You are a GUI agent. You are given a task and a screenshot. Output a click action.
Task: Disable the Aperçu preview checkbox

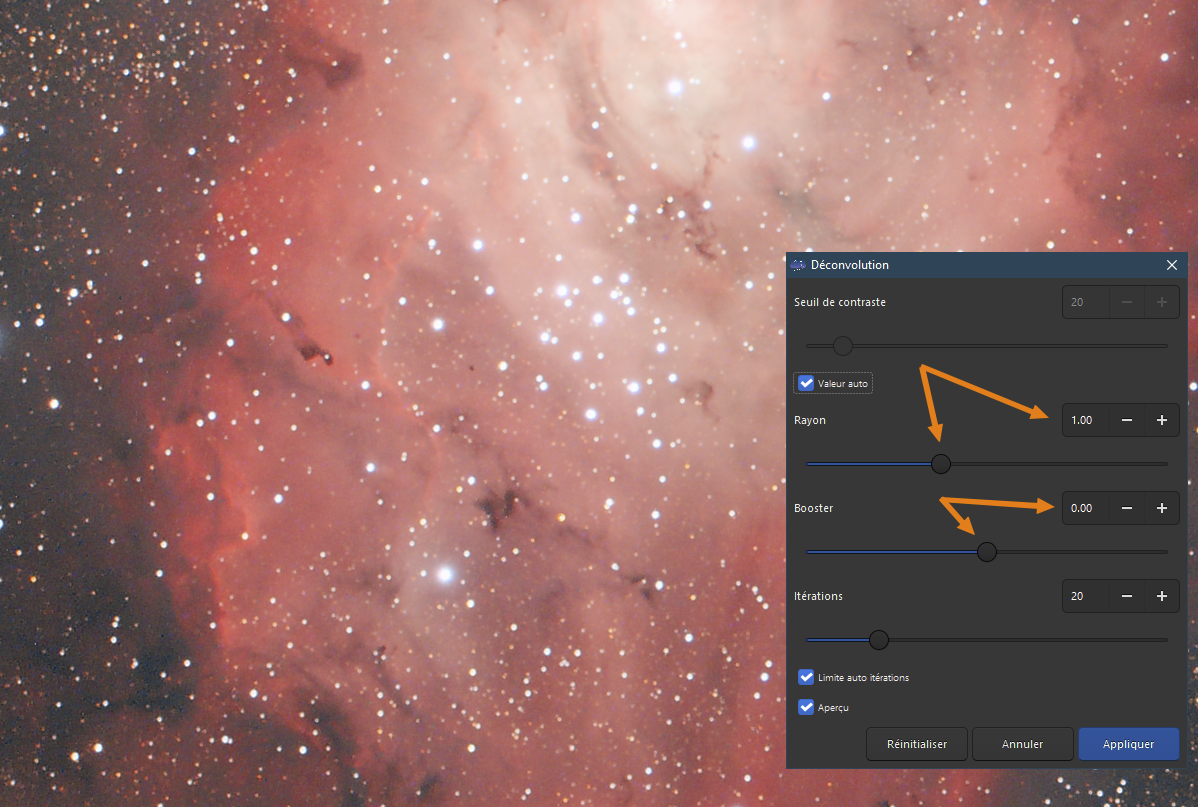point(806,707)
